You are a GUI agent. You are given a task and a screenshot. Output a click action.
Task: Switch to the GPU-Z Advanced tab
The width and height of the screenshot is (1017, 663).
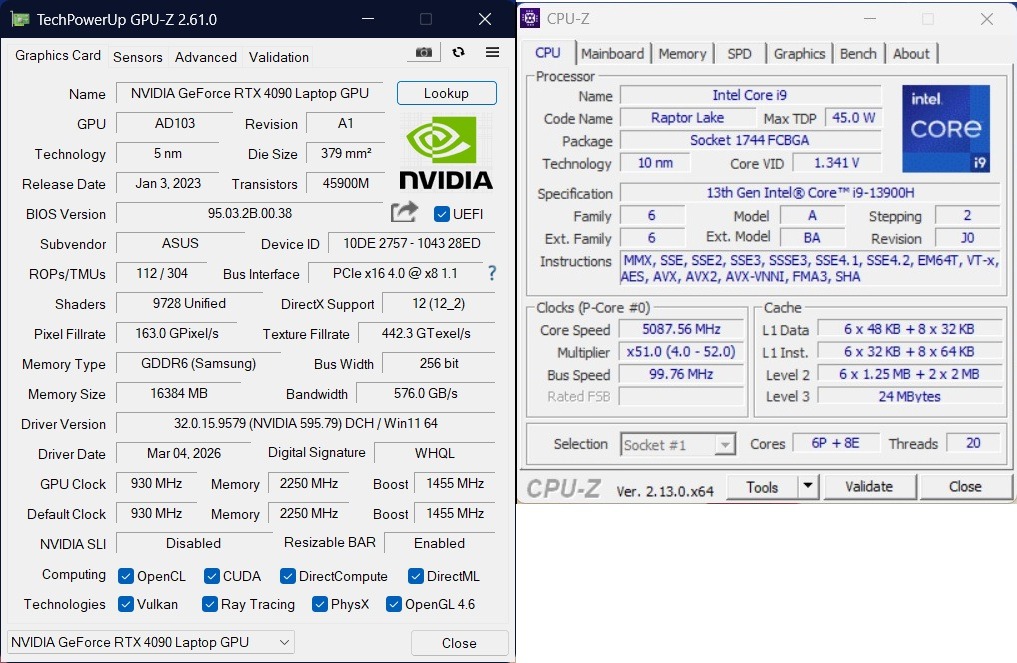pos(206,57)
